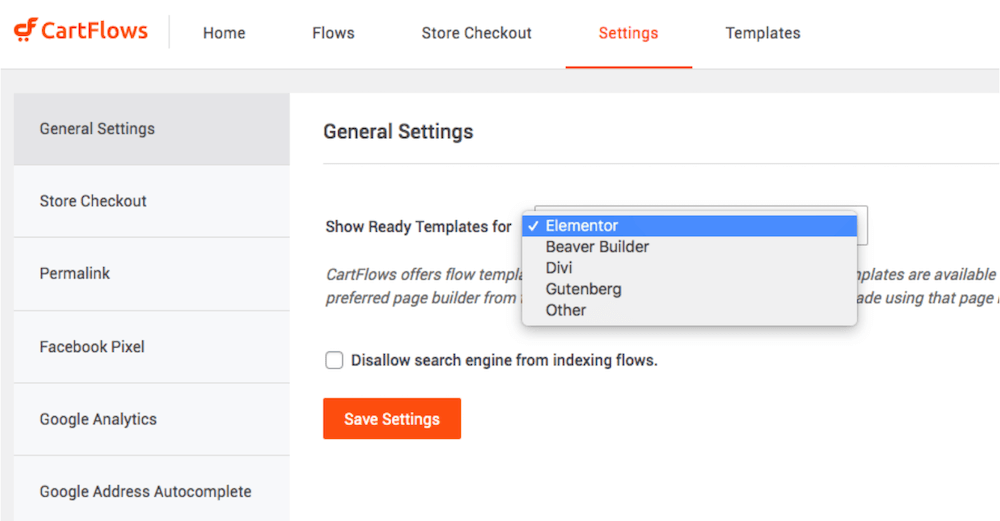Click the CartFlows logo
Viewport: 1000px width, 521px height.
coord(81,31)
